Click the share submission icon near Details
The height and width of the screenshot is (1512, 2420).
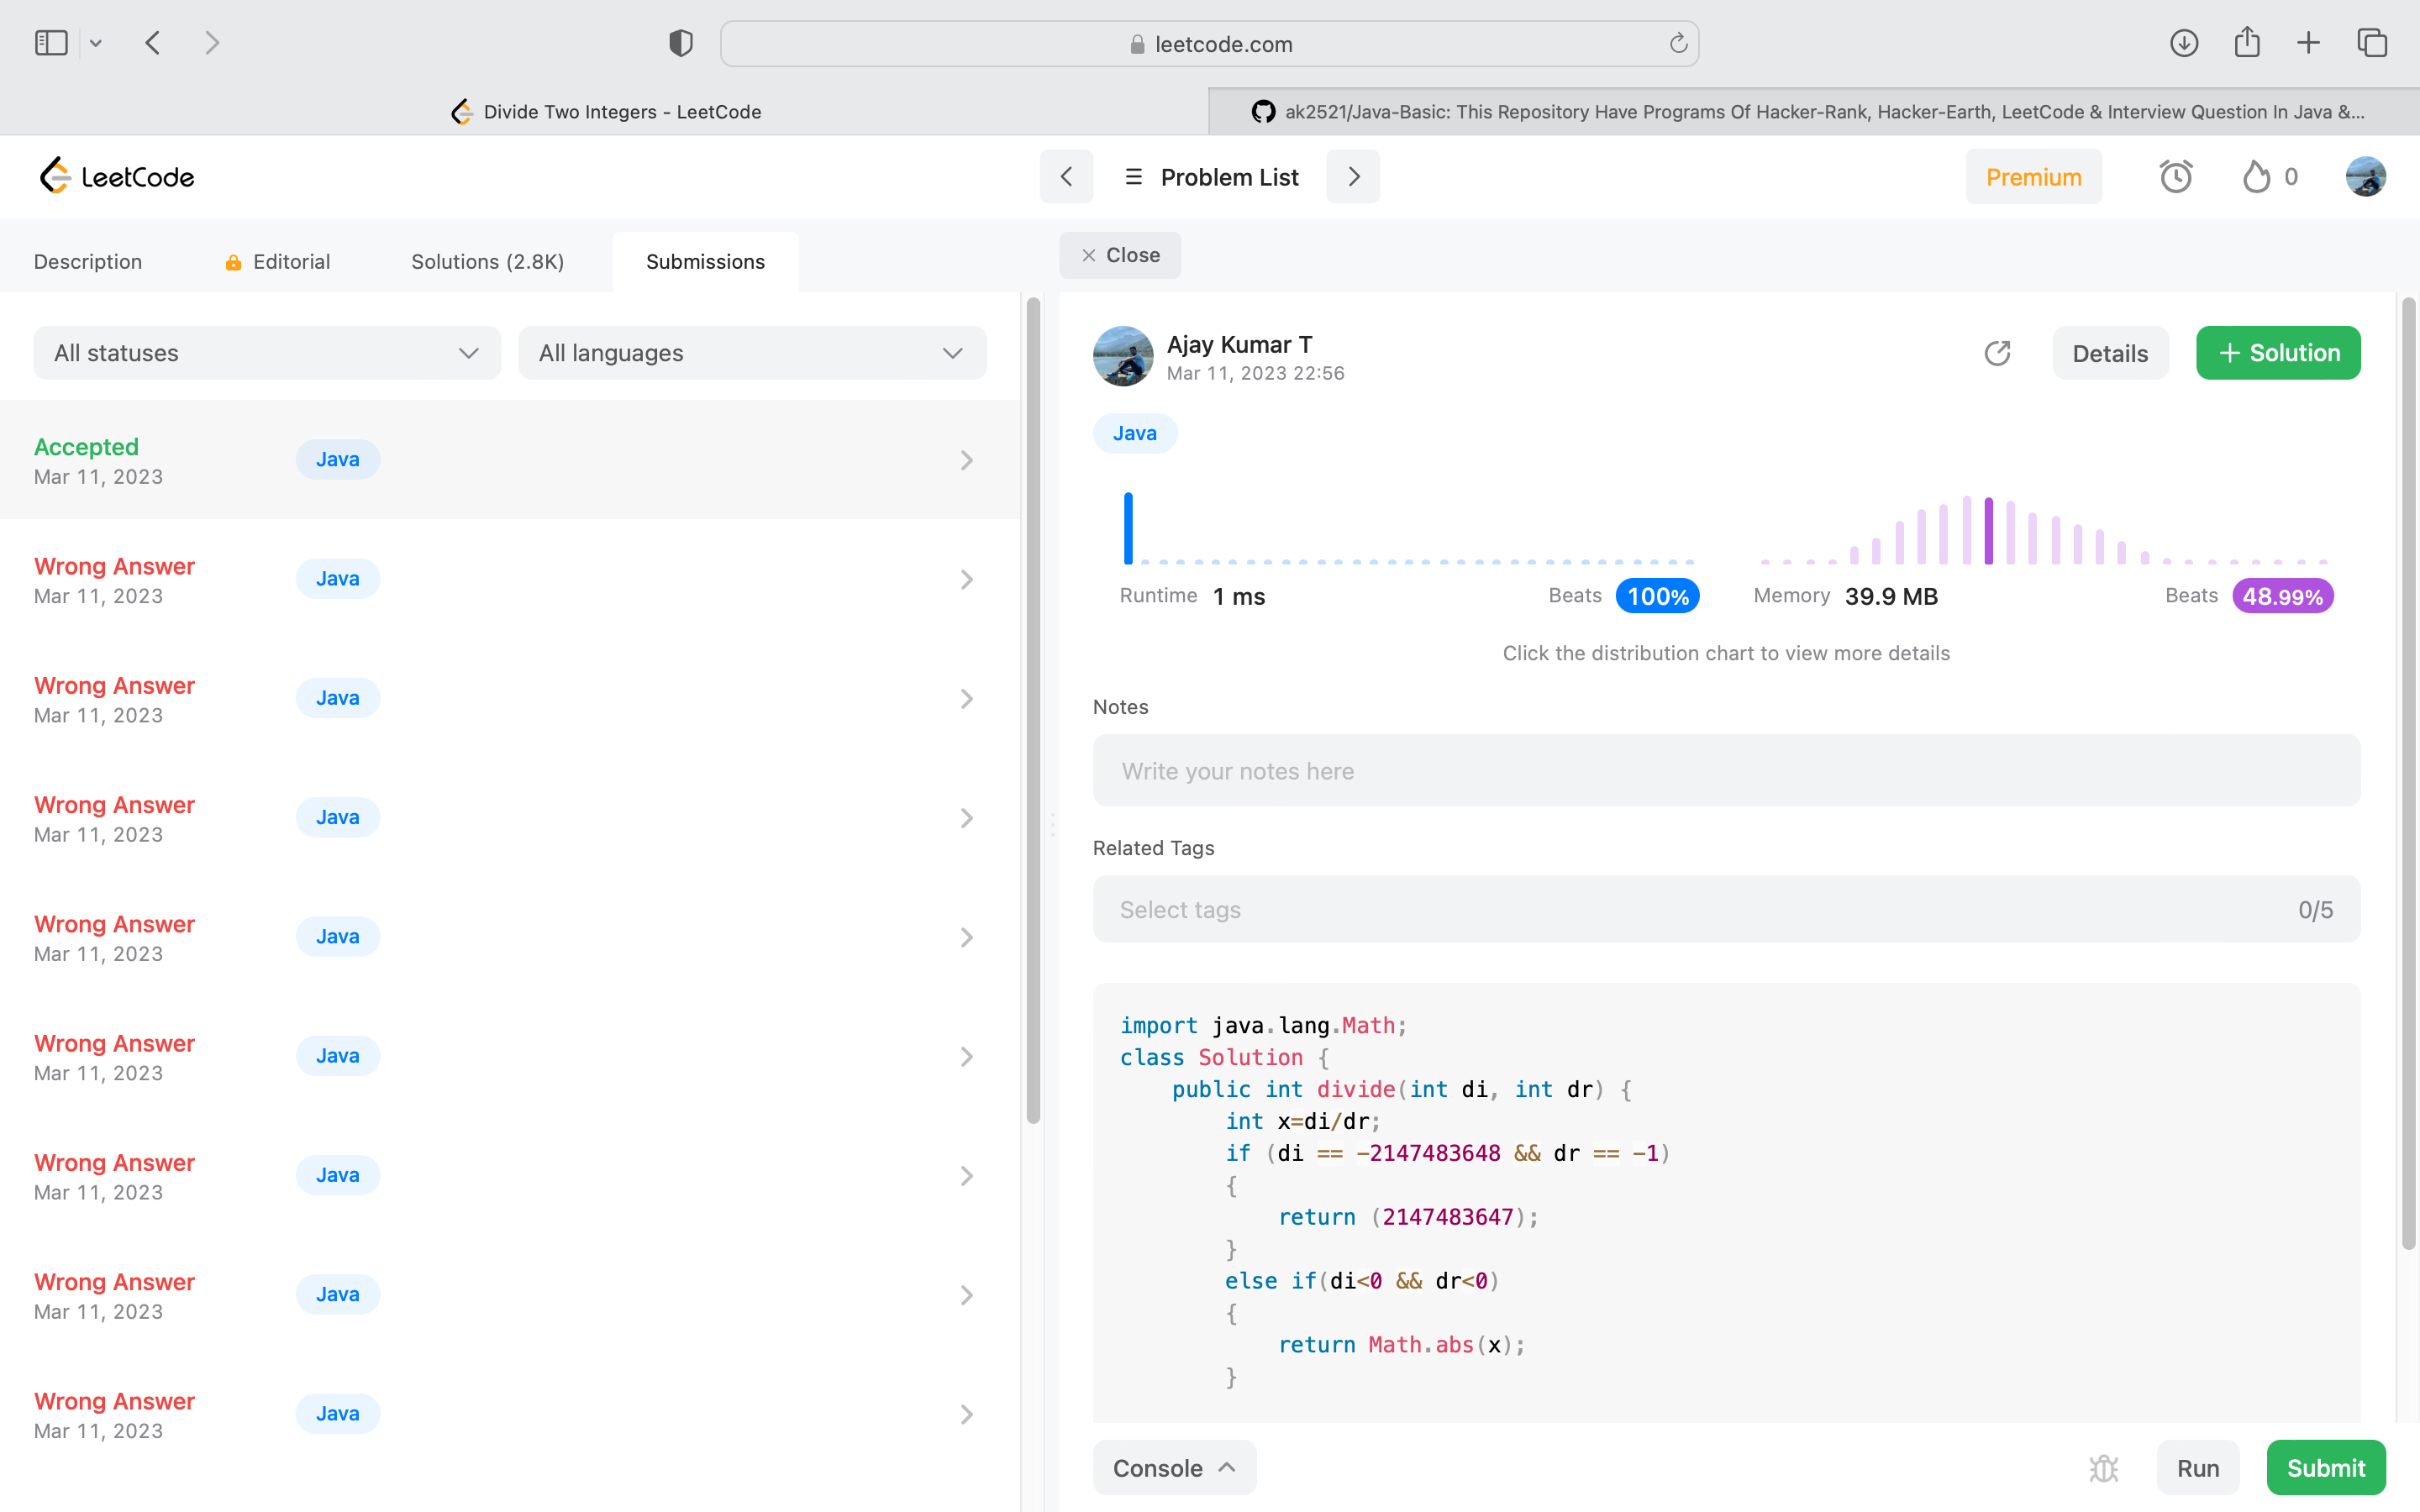point(1997,353)
